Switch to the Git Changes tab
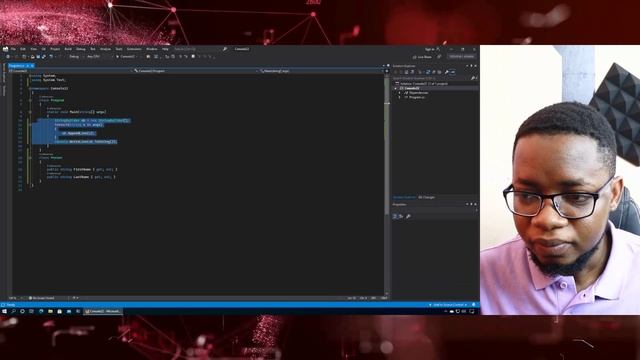 click(427, 198)
